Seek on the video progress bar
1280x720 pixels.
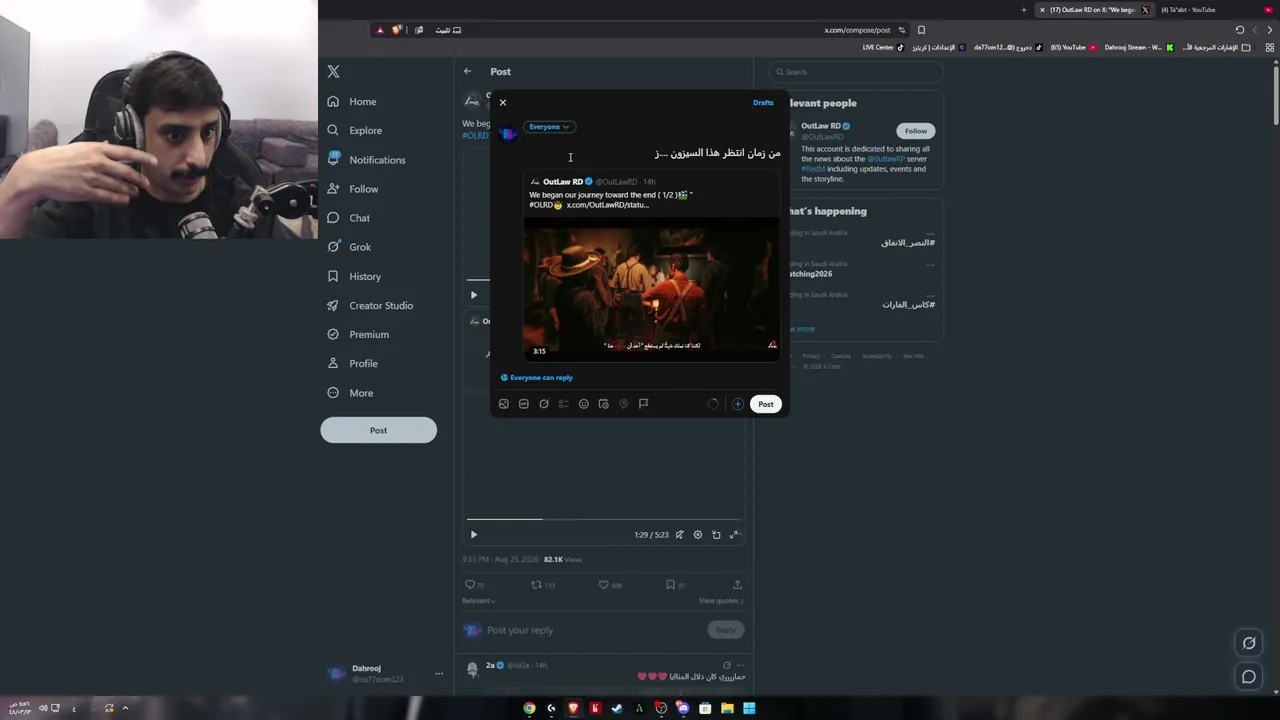coord(603,519)
